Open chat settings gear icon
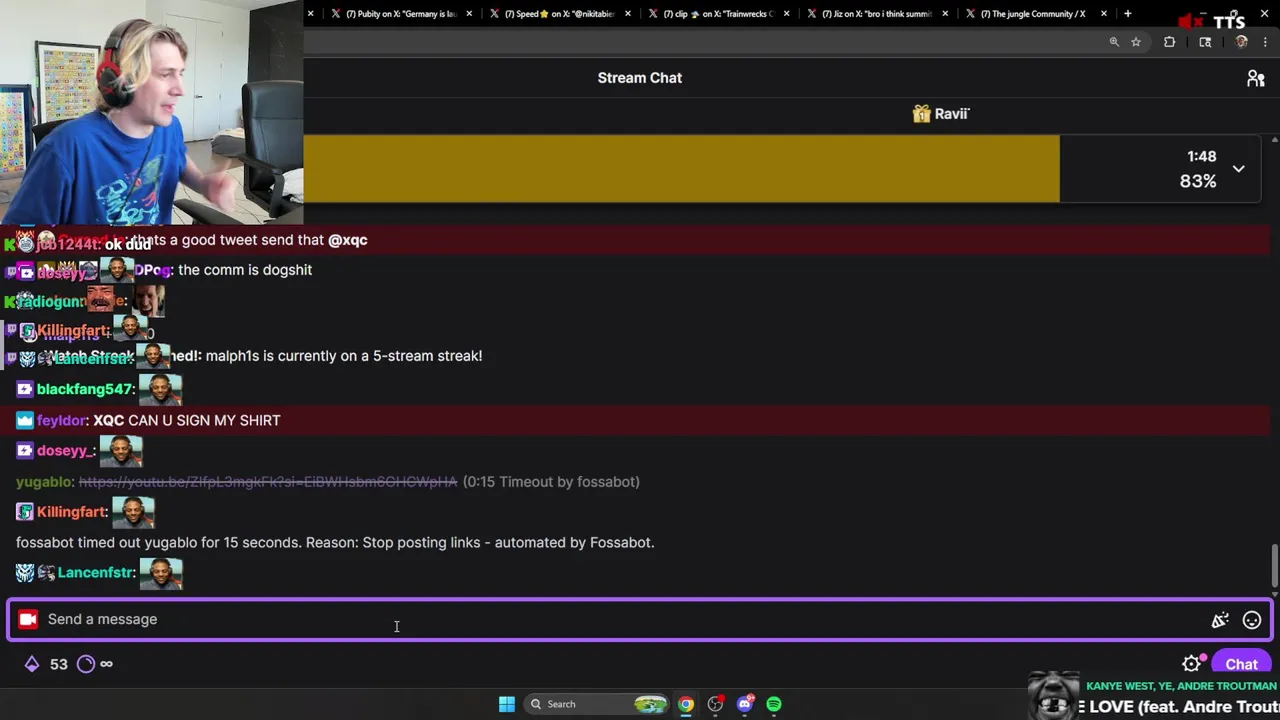The height and width of the screenshot is (720, 1280). point(1191,664)
